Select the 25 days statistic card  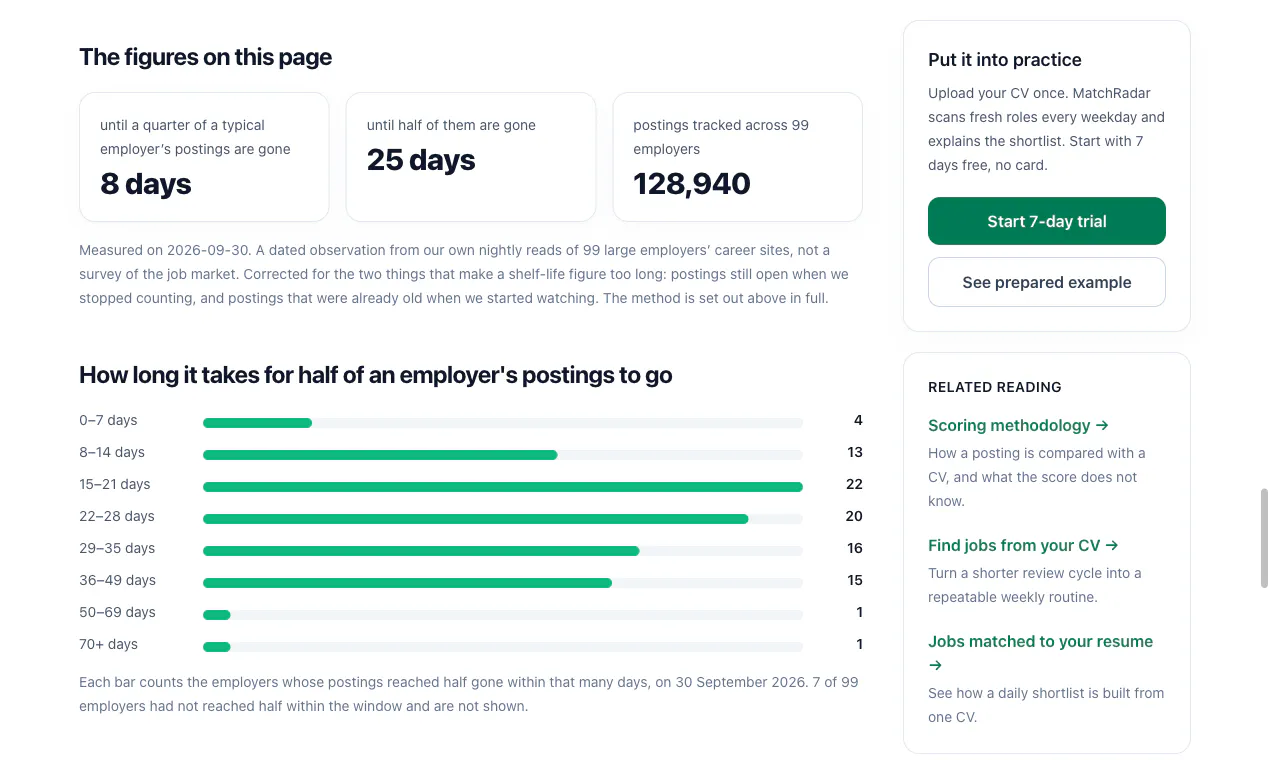pyautogui.click(x=471, y=157)
